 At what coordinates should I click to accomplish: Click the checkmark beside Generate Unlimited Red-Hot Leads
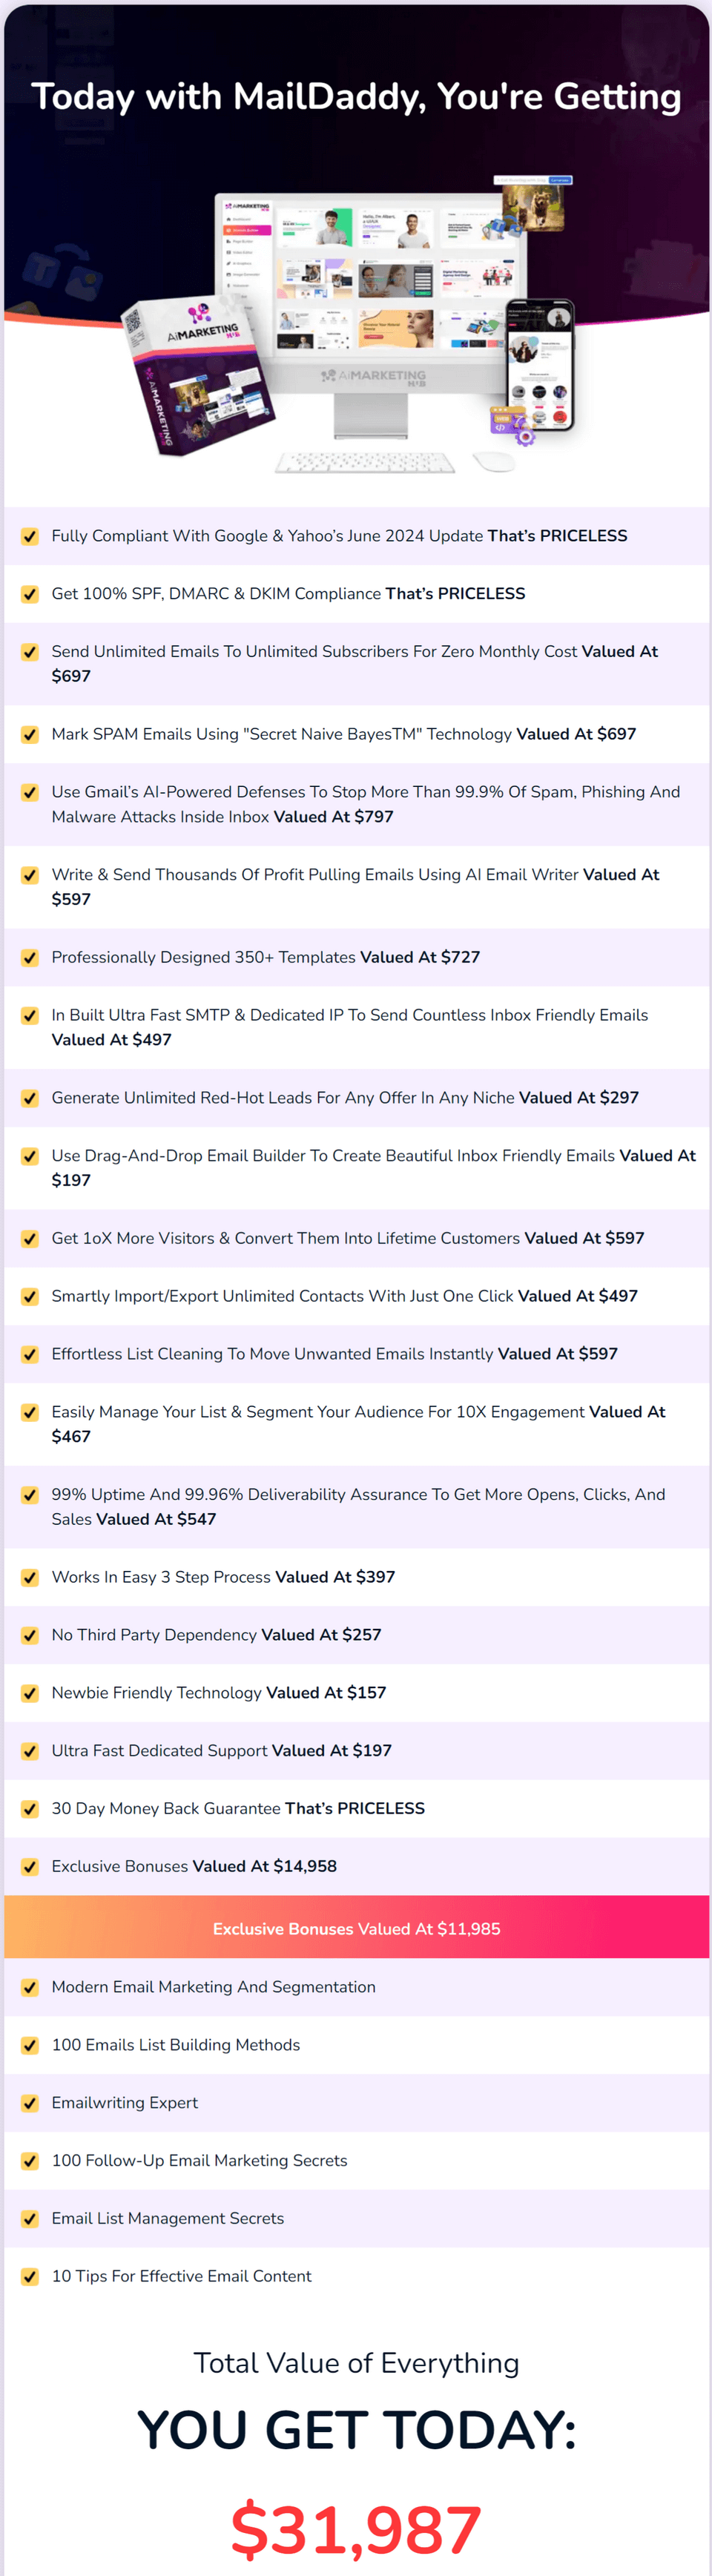point(30,1098)
